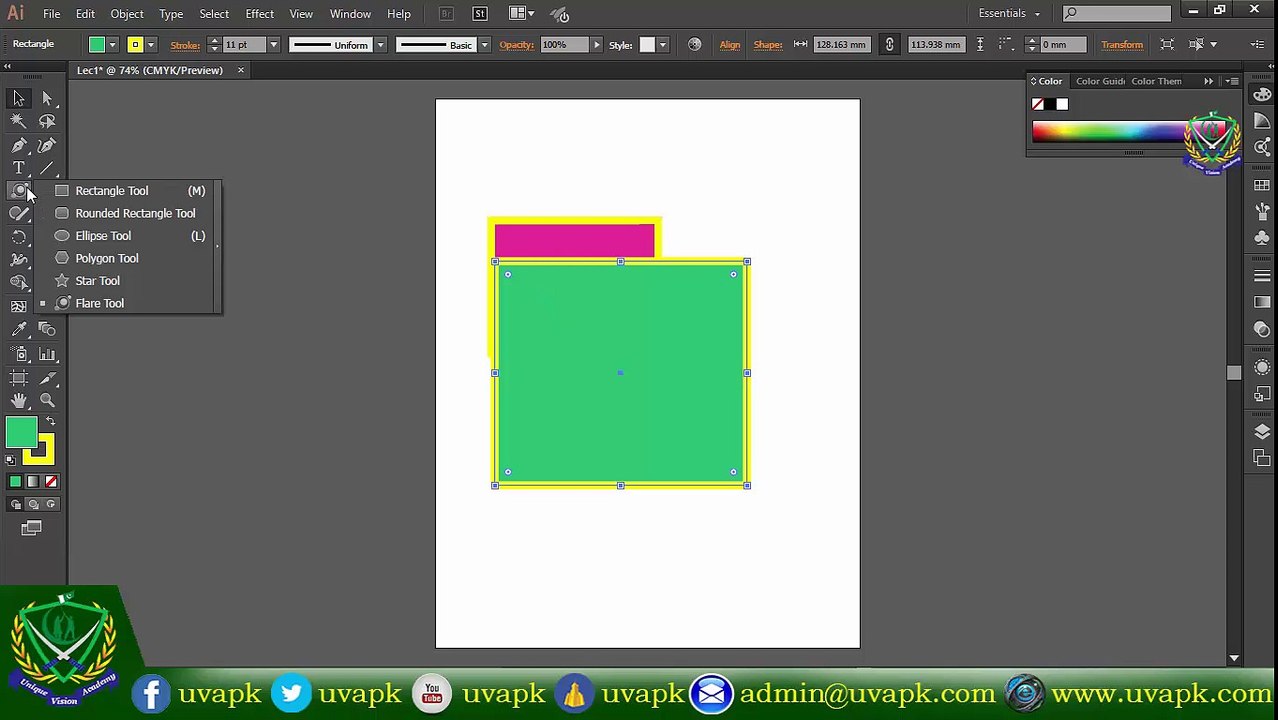Open the Recolor Artwork icon
This screenshot has height=720, width=1278.
[694, 44]
